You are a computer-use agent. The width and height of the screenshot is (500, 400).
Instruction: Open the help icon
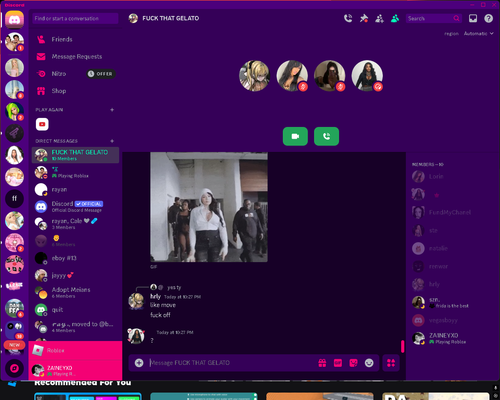pos(488,18)
